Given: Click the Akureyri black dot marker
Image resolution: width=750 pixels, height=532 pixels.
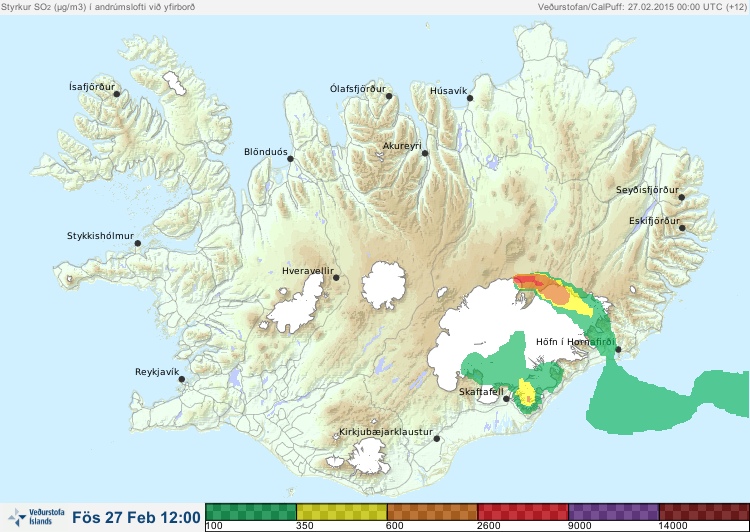Looking at the screenshot, I should [x=425, y=153].
